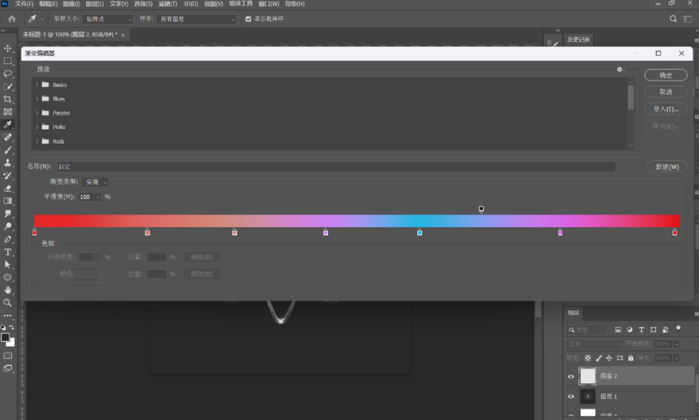Open the 窗口(W) menu

[x=269, y=4]
